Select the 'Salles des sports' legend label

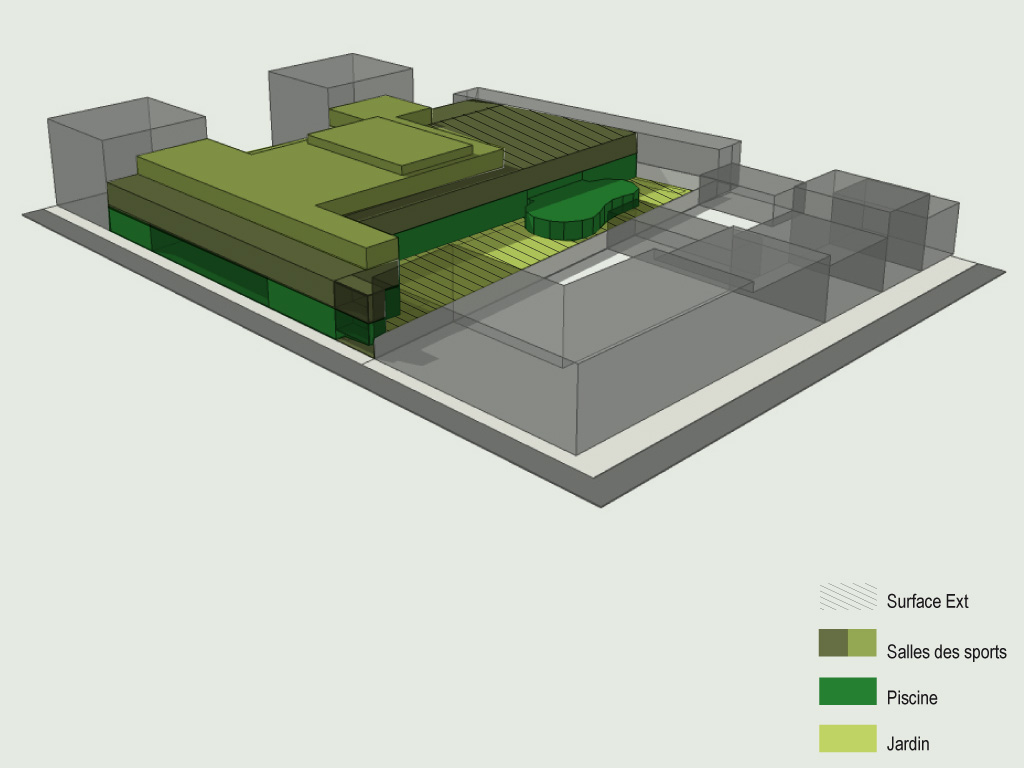tap(946, 651)
